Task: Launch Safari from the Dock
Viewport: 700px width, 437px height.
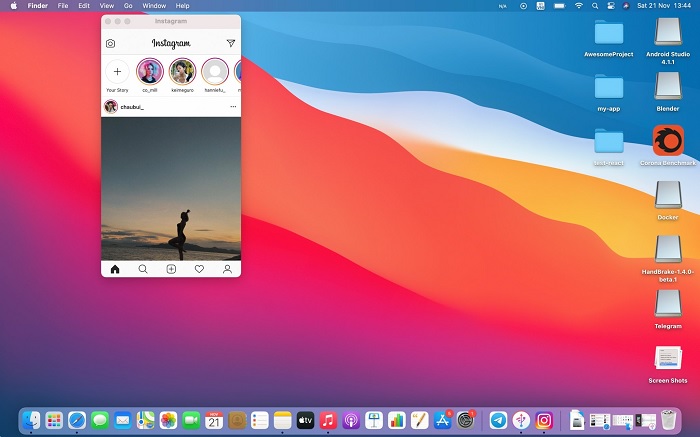Action: click(x=77, y=420)
